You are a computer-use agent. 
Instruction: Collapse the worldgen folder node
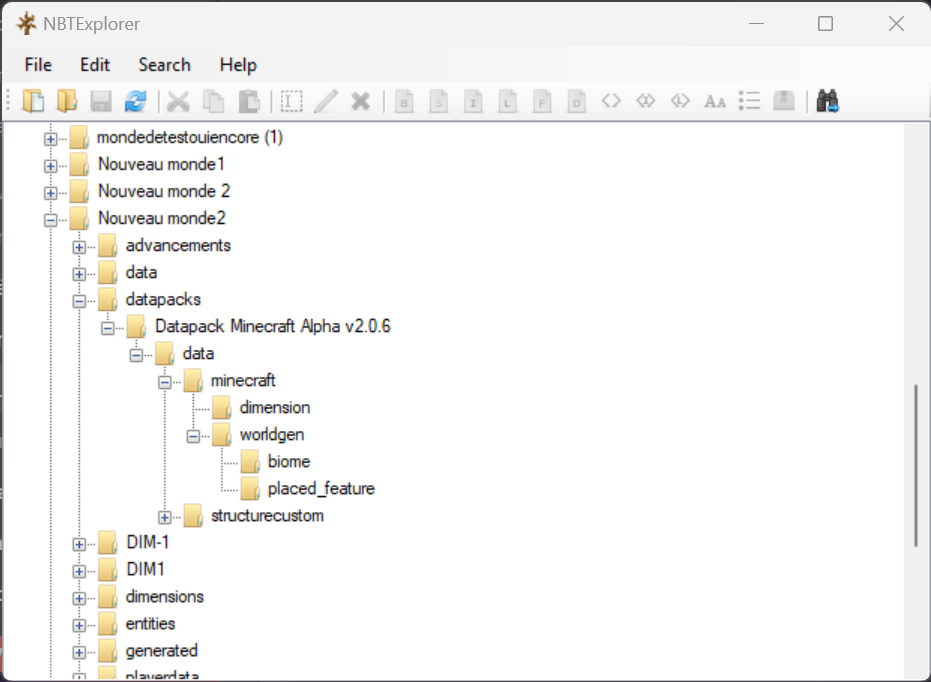click(193, 435)
